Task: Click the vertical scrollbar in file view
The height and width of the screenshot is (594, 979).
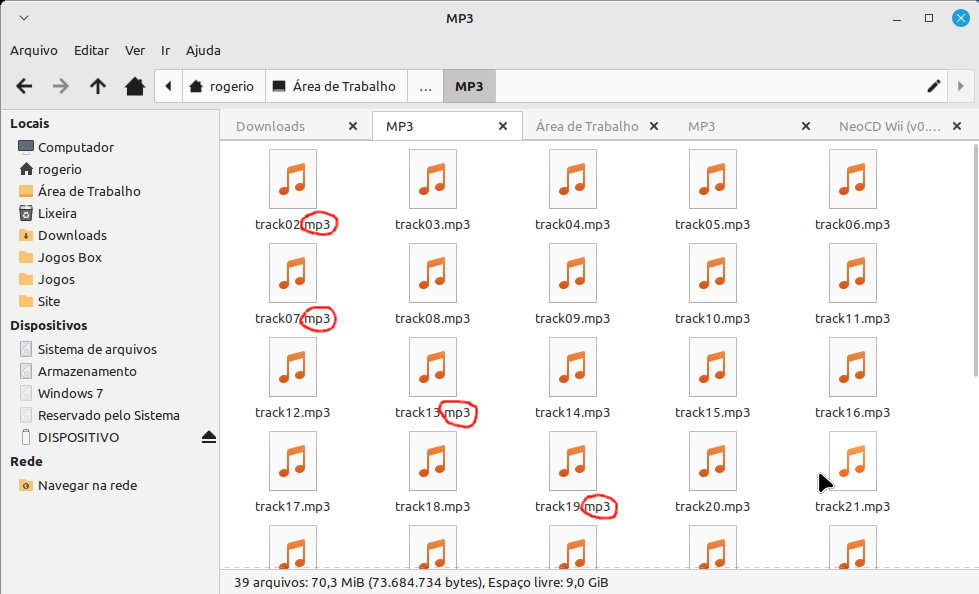Action: [x=973, y=260]
